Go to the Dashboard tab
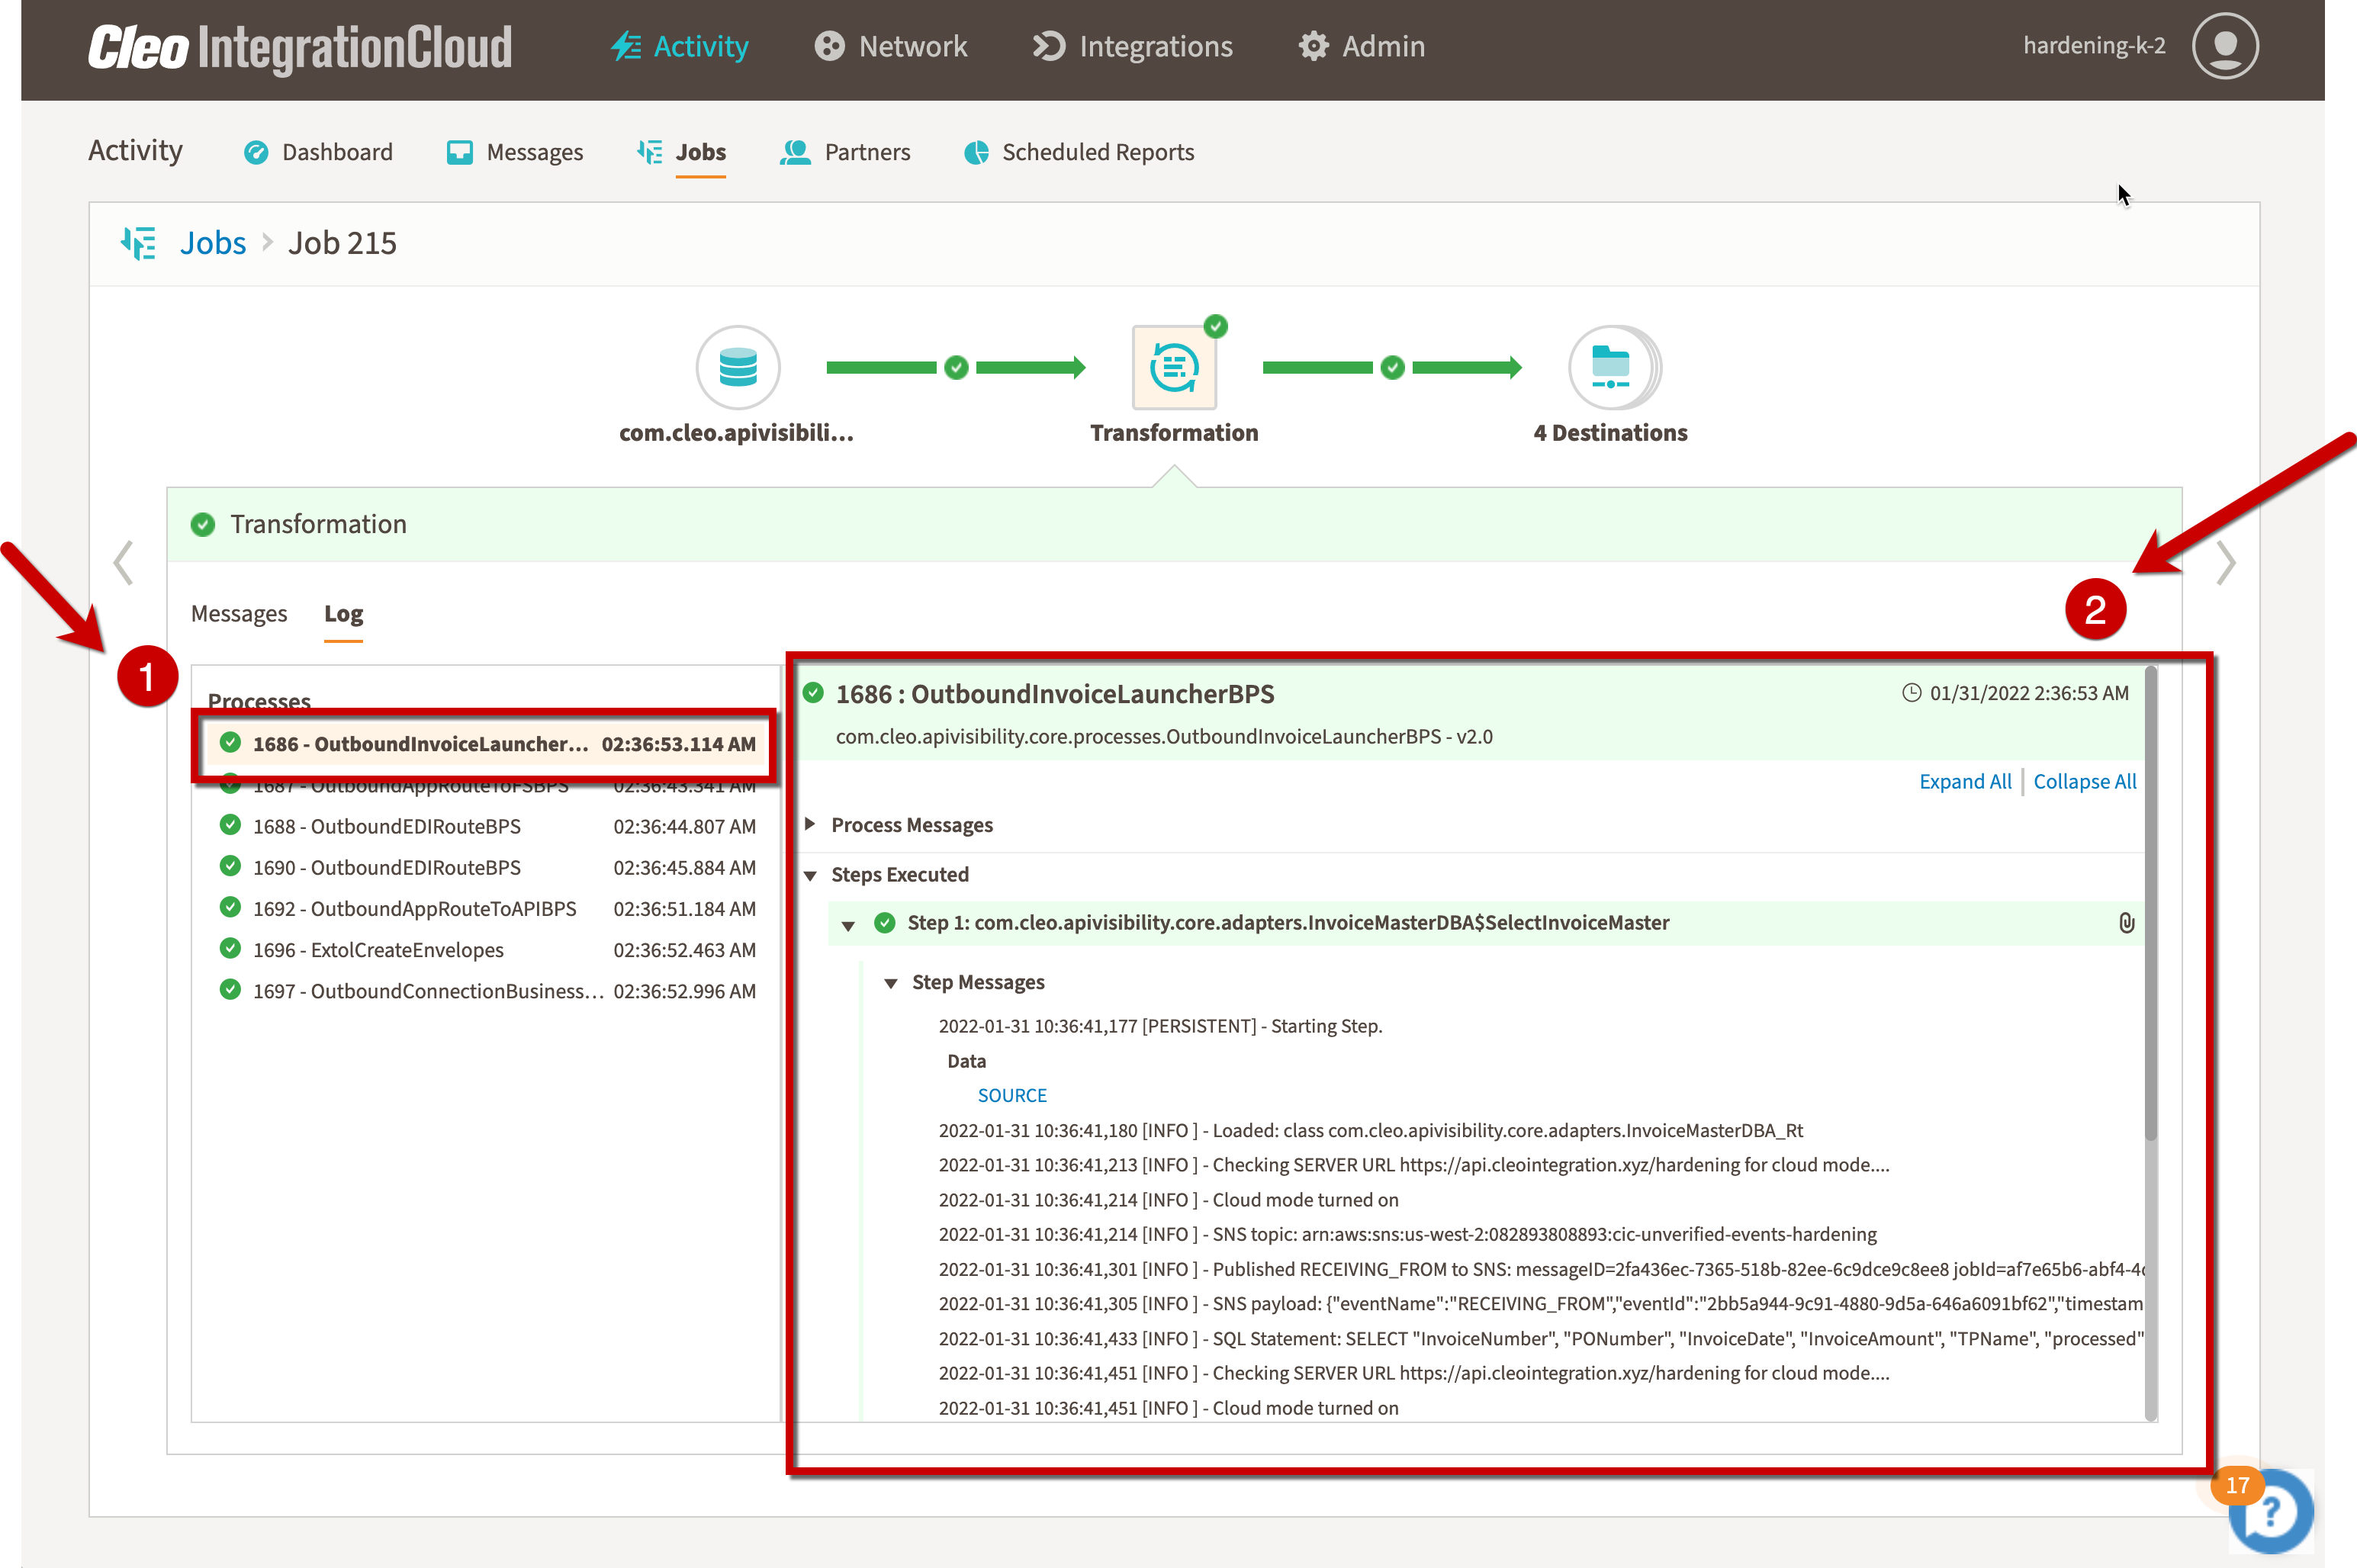 [318, 152]
